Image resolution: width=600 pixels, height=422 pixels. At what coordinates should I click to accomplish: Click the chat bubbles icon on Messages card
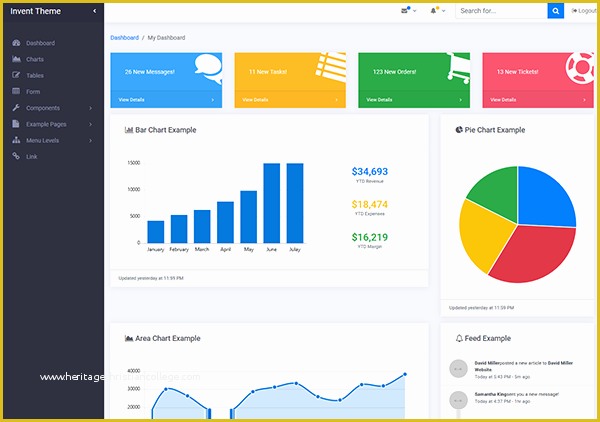click(208, 68)
